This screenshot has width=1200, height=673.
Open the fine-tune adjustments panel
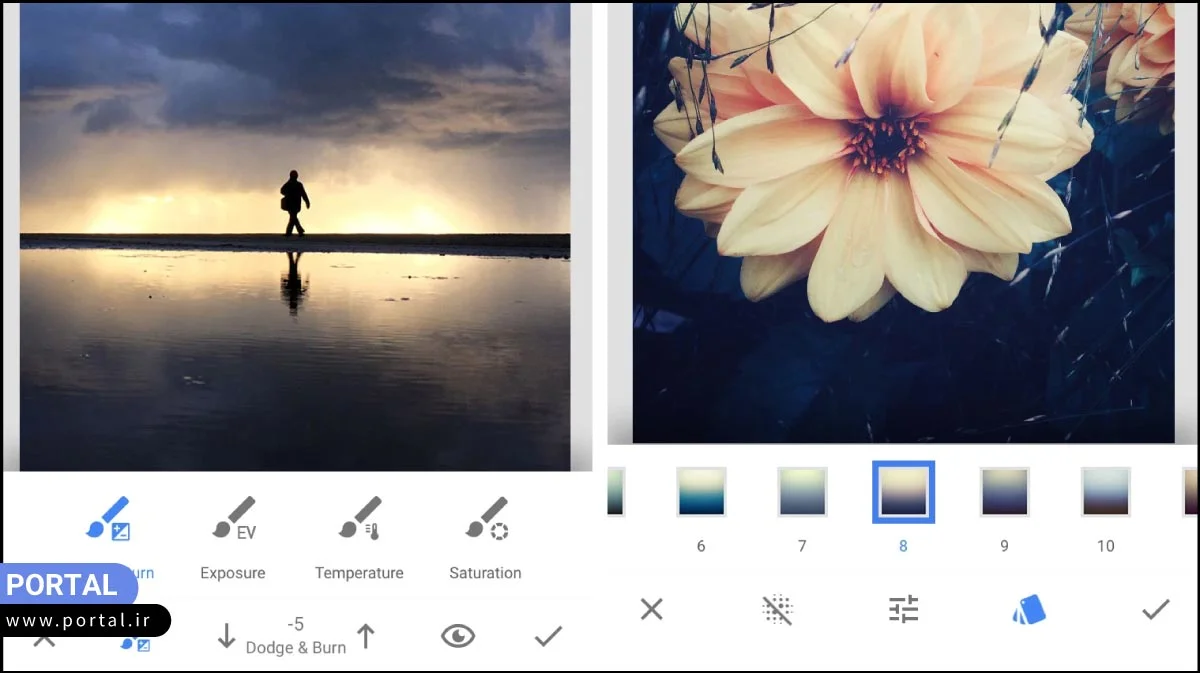pos(903,608)
